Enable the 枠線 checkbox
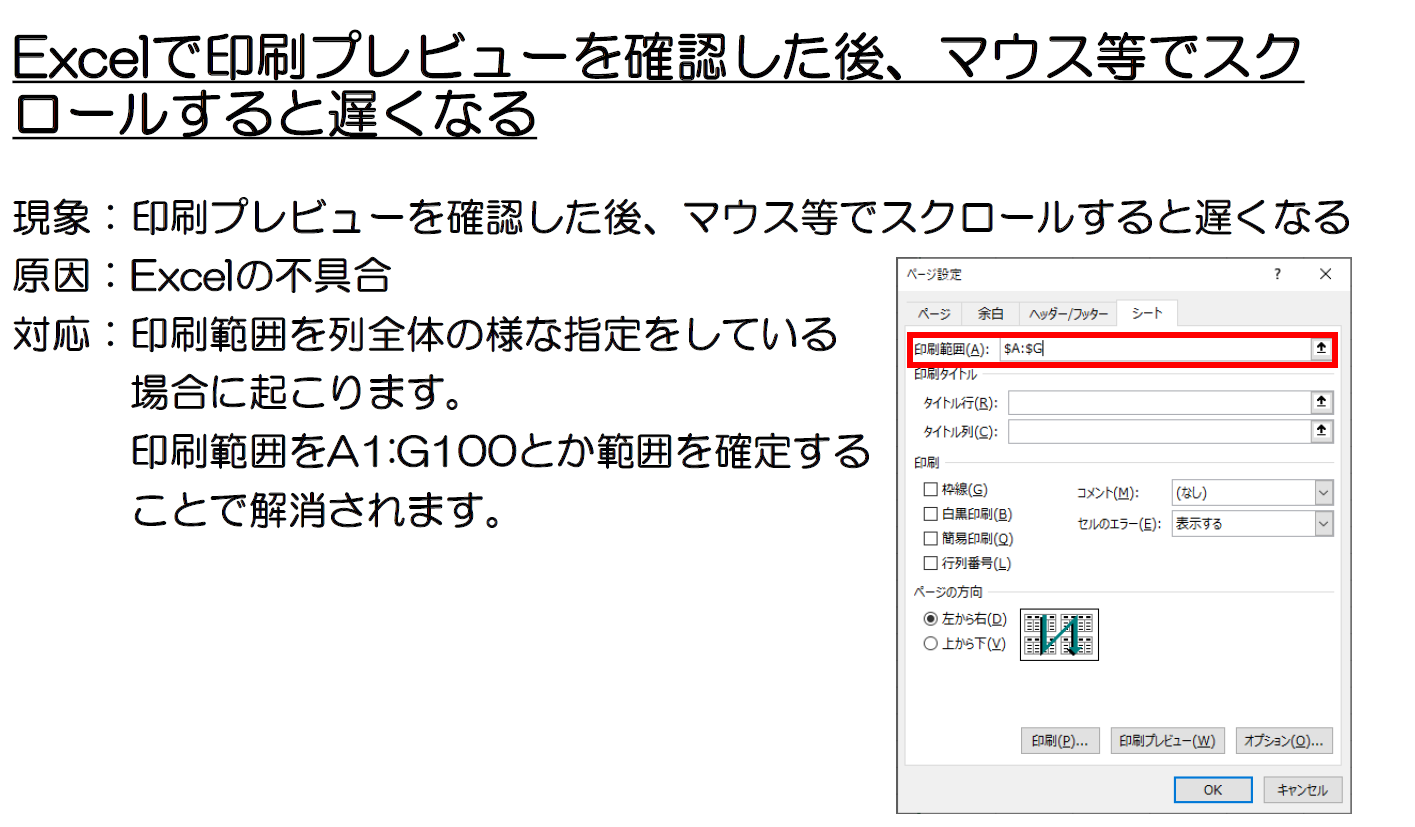1415x827 pixels. pos(931,490)
